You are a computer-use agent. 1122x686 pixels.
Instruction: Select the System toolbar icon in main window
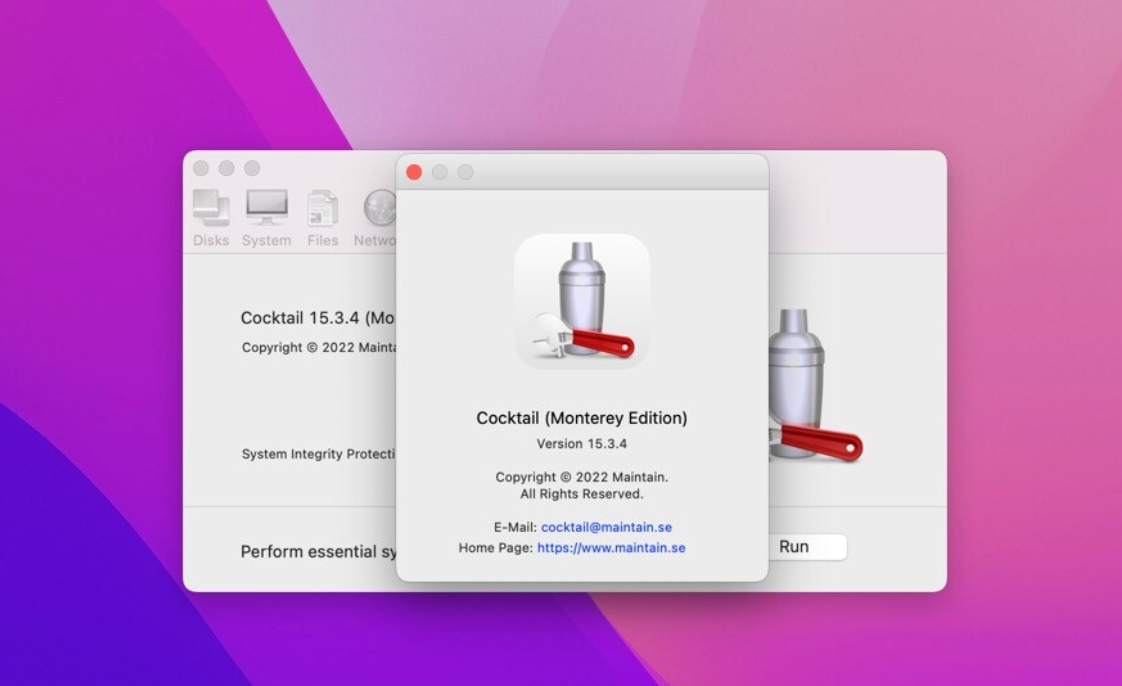click(x=267, y=218)
